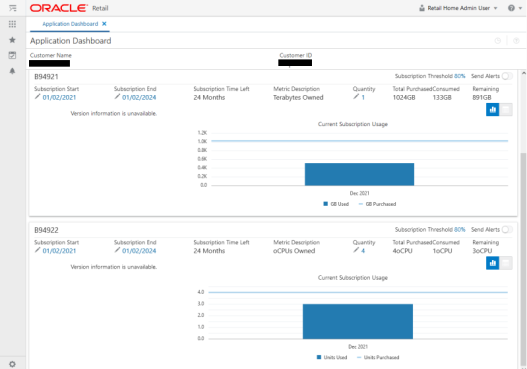Switch B94922 to bar chart view
The width and height of the screenshot is (527, 369).
pos(493,263)
